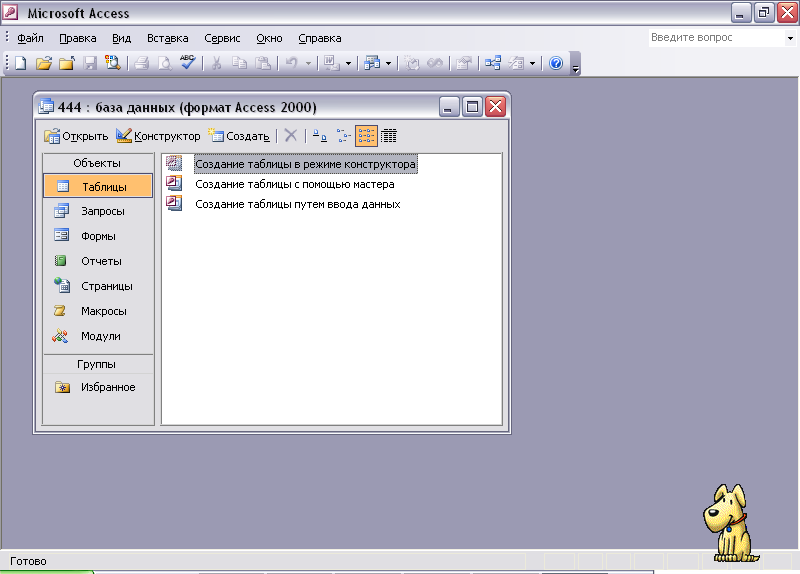
Task: Click the Объекты header bar
Action: (x=98, y=163)
